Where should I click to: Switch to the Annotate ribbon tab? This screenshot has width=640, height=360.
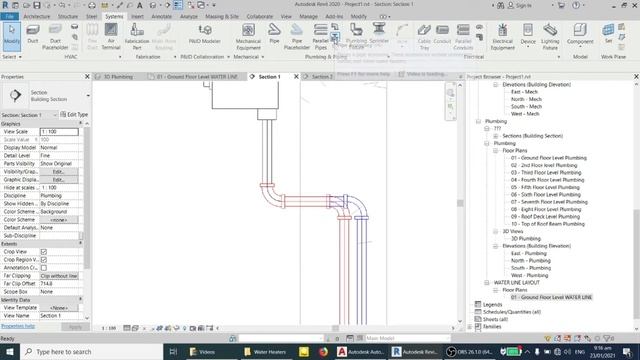pyautogui.click(x=162, y=16)
